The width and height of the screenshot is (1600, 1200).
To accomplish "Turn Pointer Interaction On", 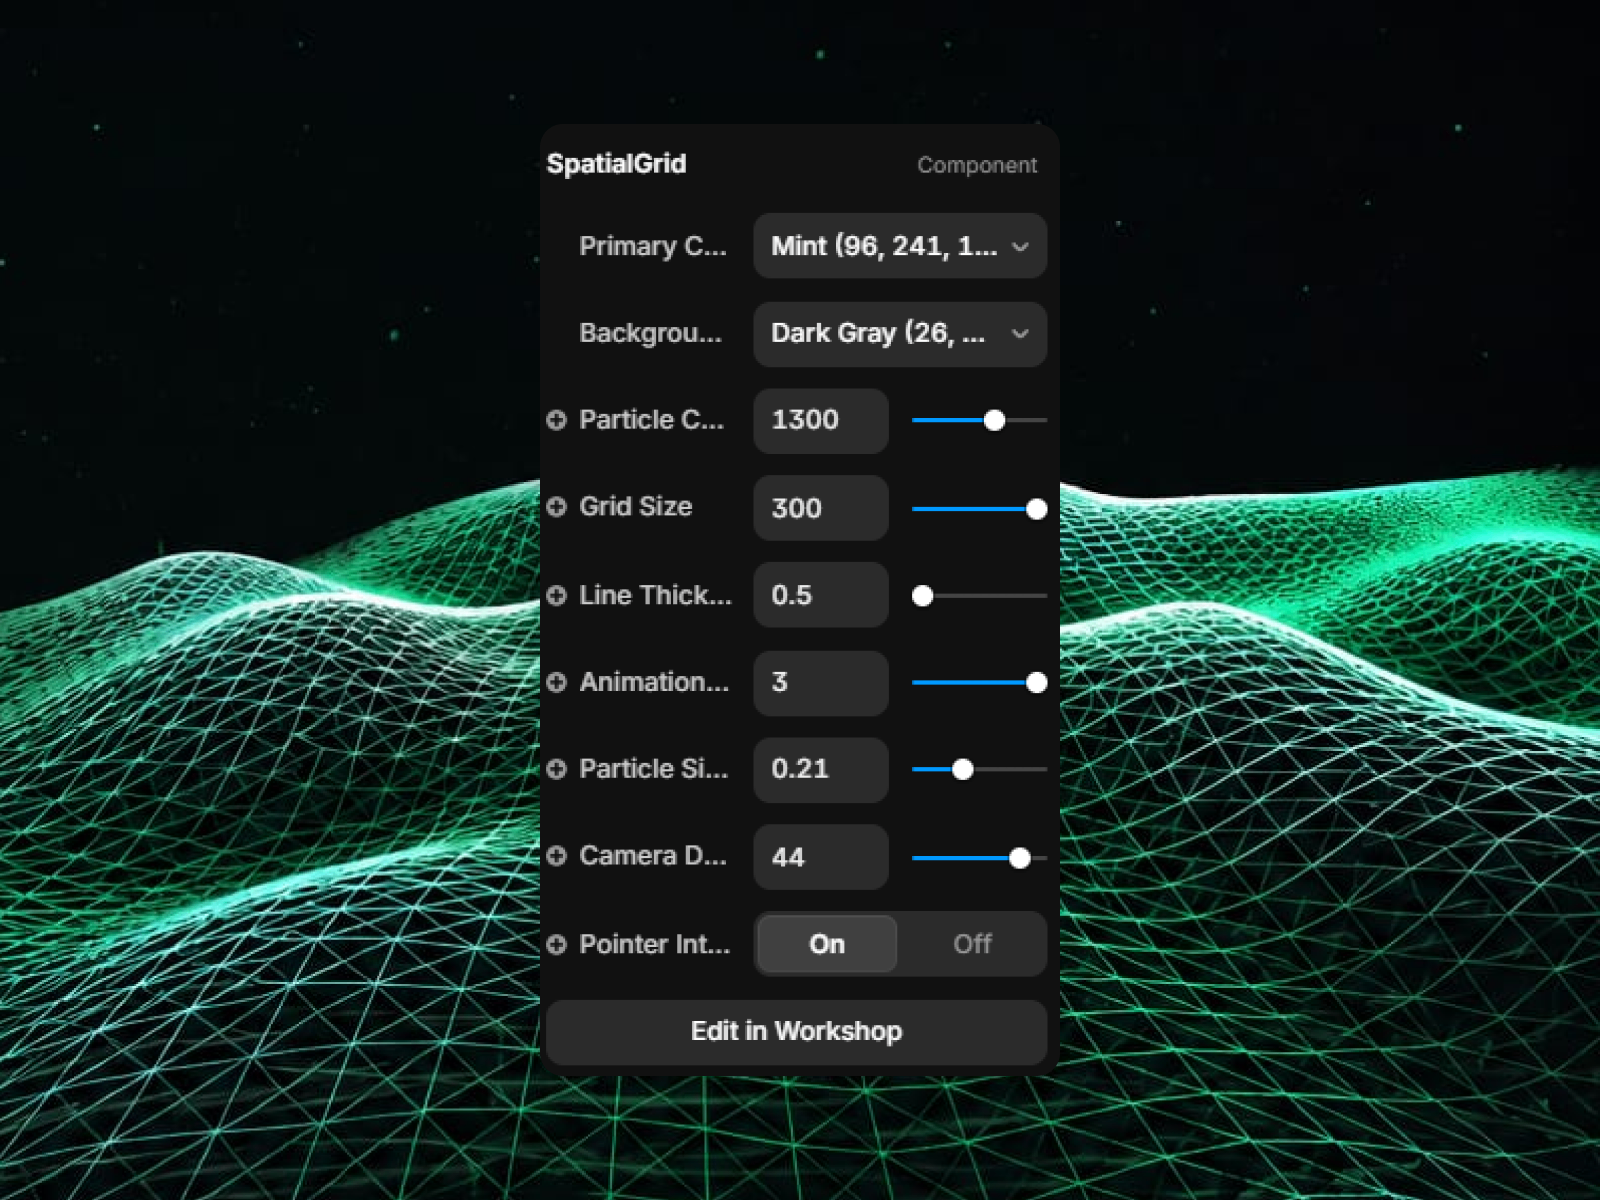I will tap(827, 944).
